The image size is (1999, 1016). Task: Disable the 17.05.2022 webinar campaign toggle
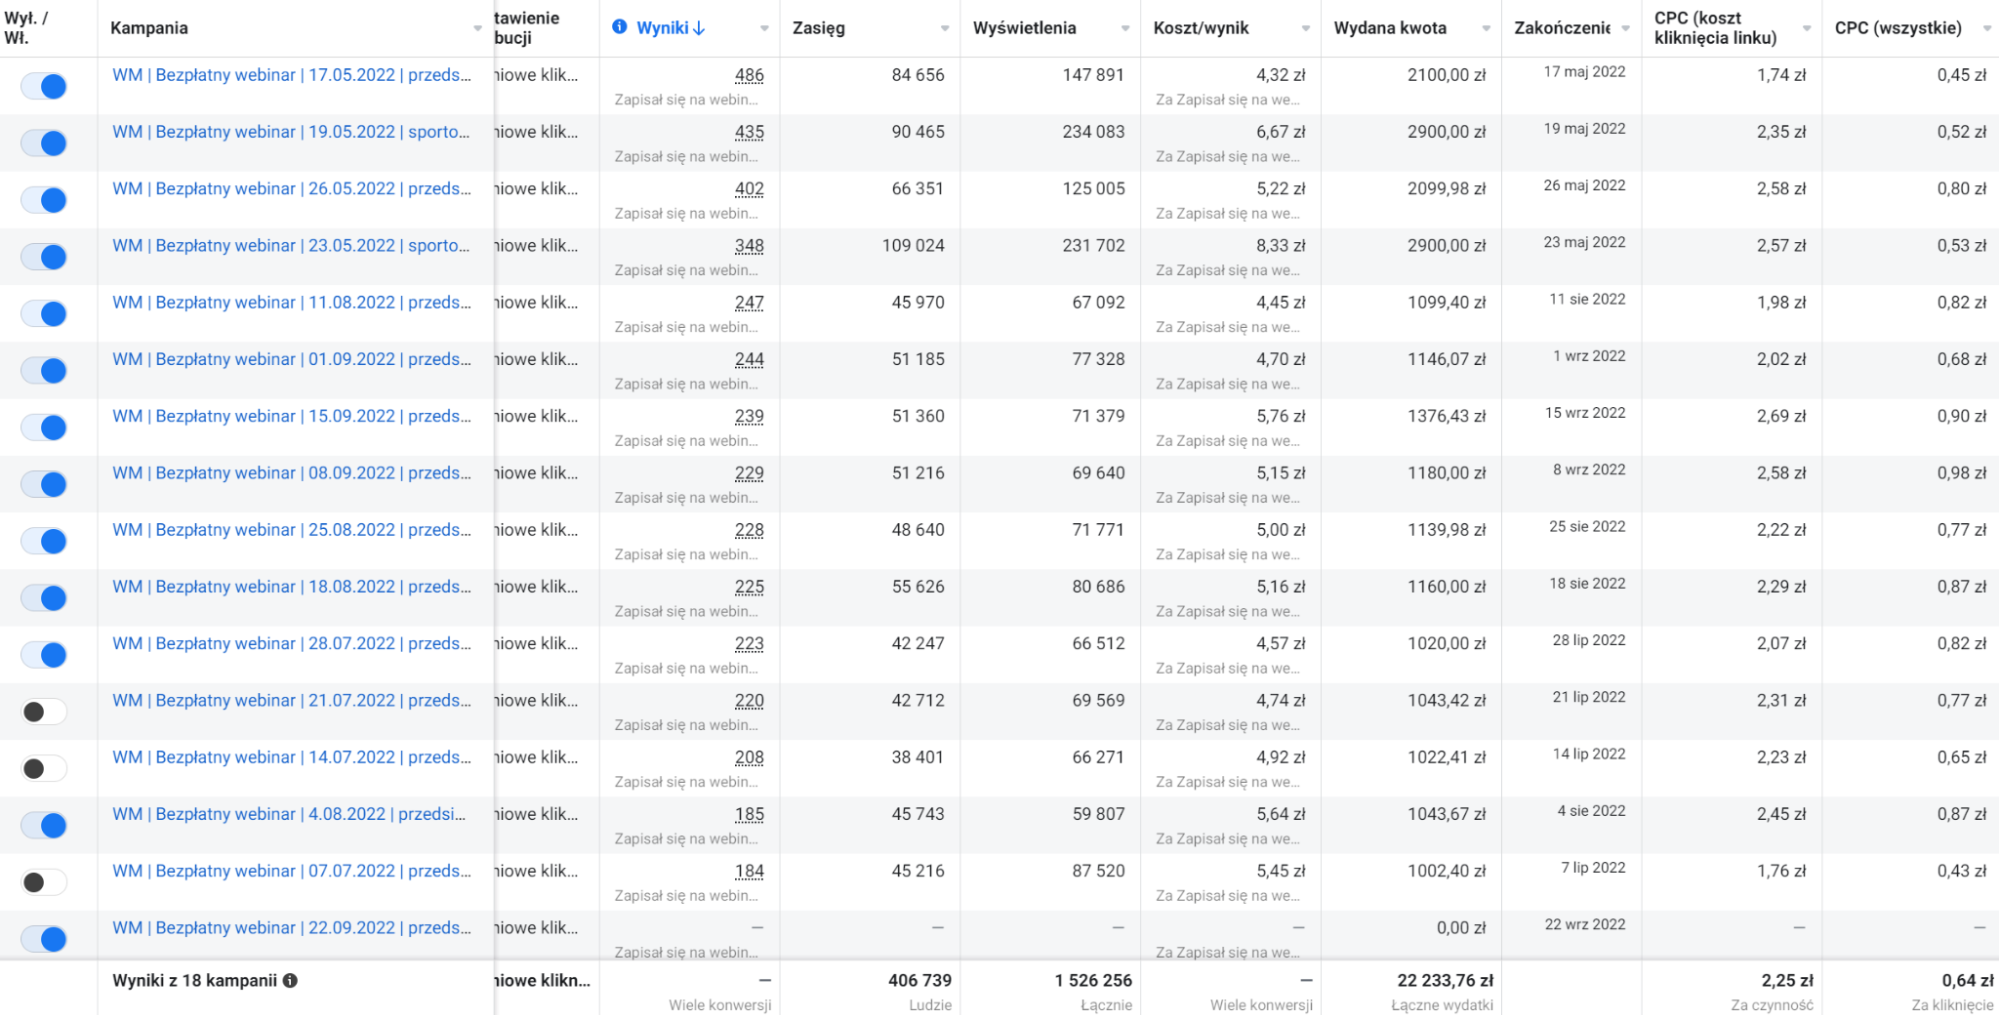coord(44,86)
